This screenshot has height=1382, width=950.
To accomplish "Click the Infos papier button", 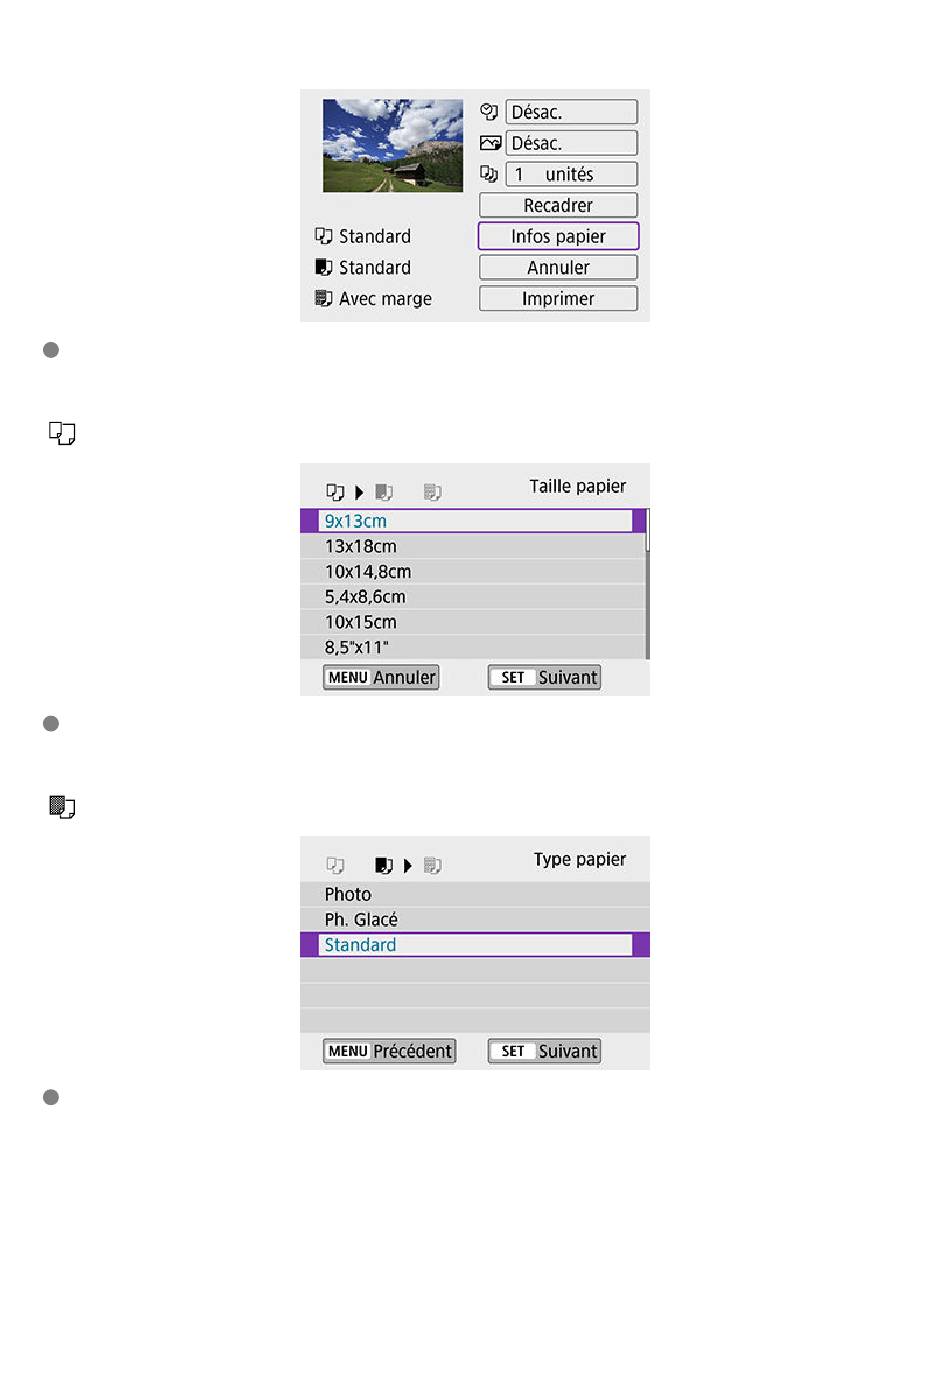I will pyautogui.click(x=558, y=236).
